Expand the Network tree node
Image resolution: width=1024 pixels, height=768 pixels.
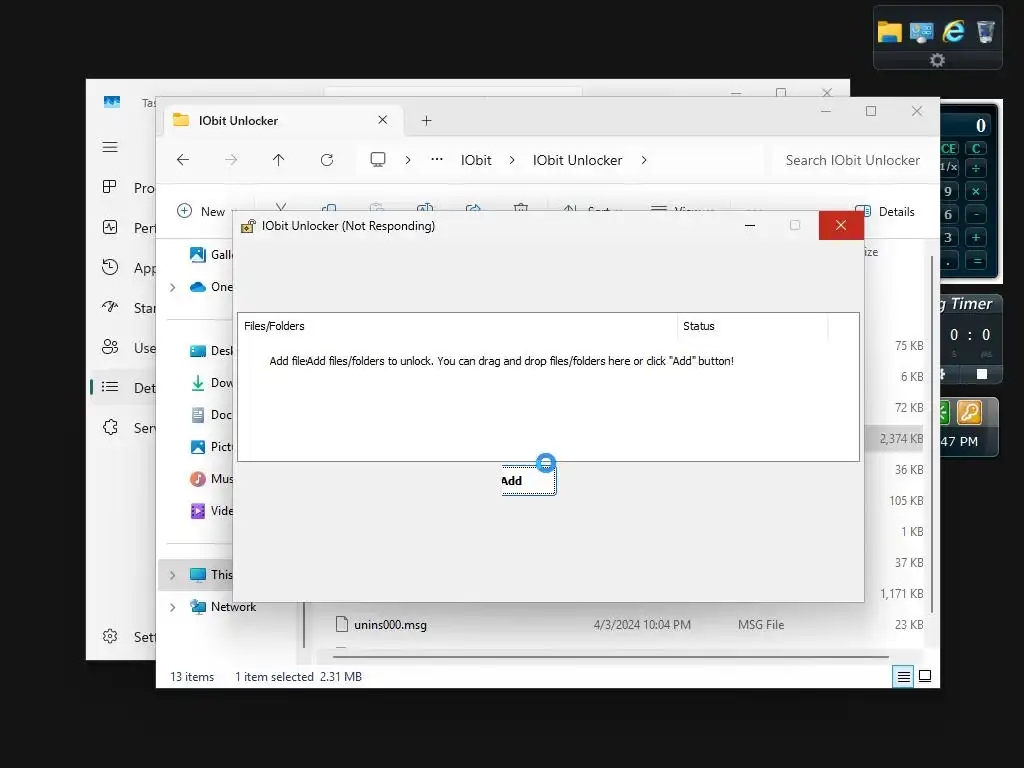173,607
